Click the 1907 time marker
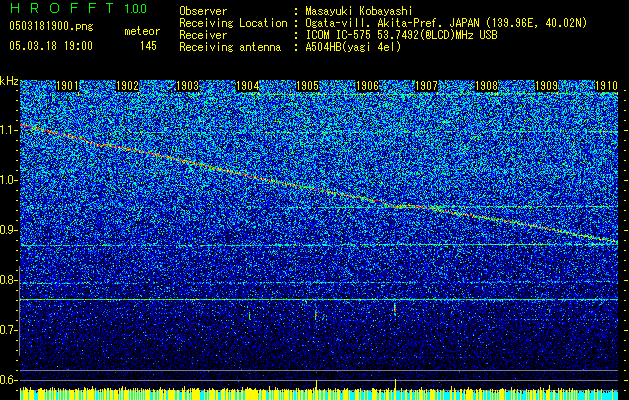This screenshot has height=400, width=629. (426, 86)
